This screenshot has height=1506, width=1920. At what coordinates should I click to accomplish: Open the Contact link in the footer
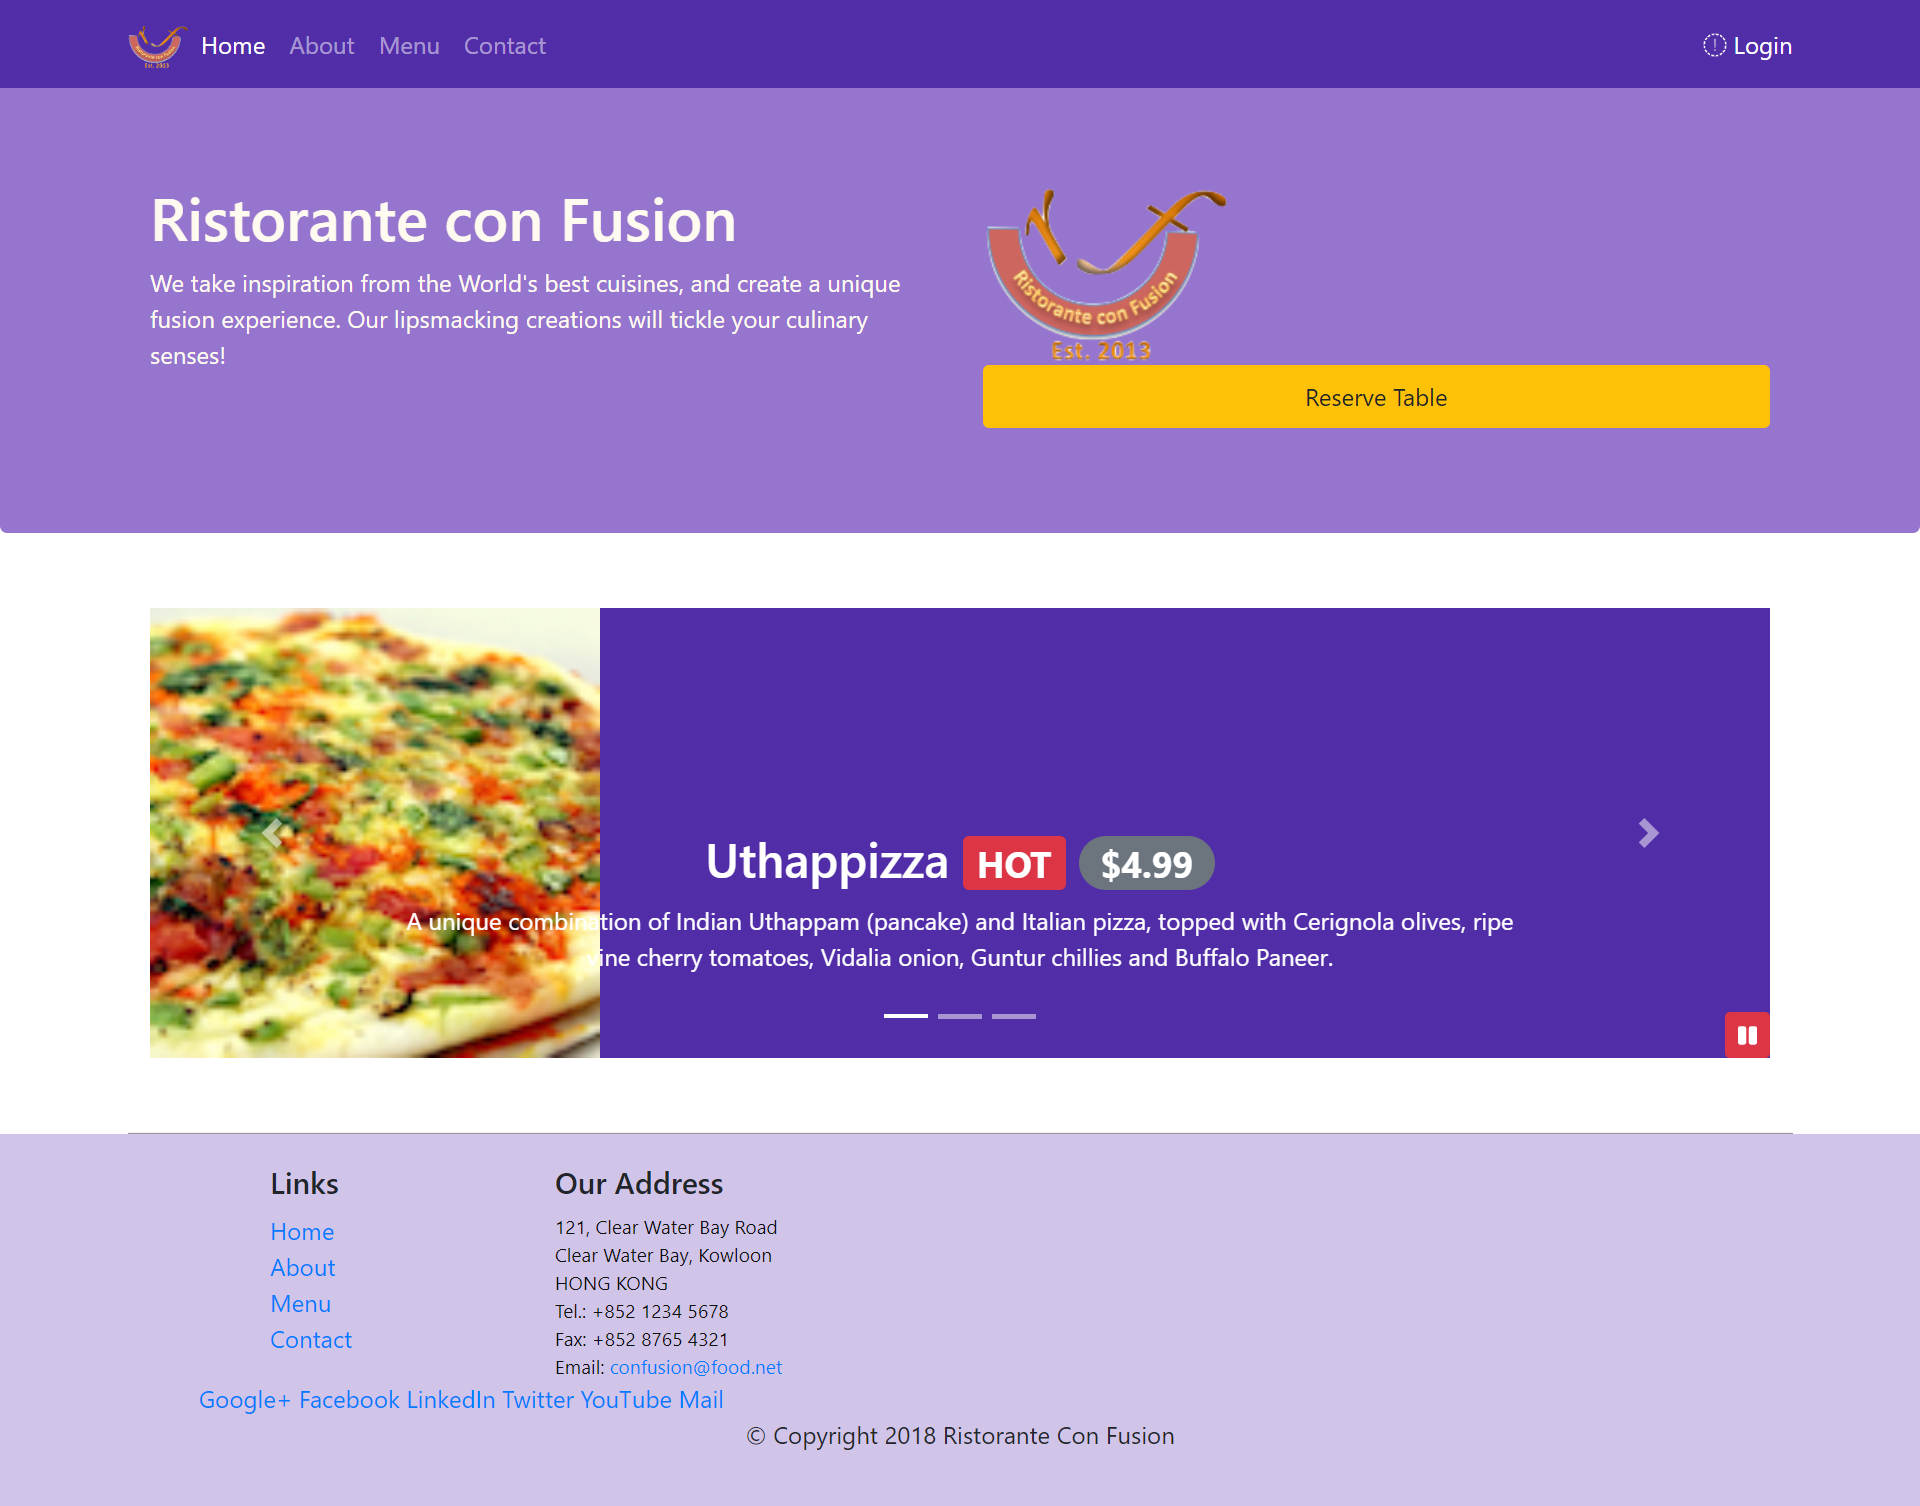[311, 1339]
